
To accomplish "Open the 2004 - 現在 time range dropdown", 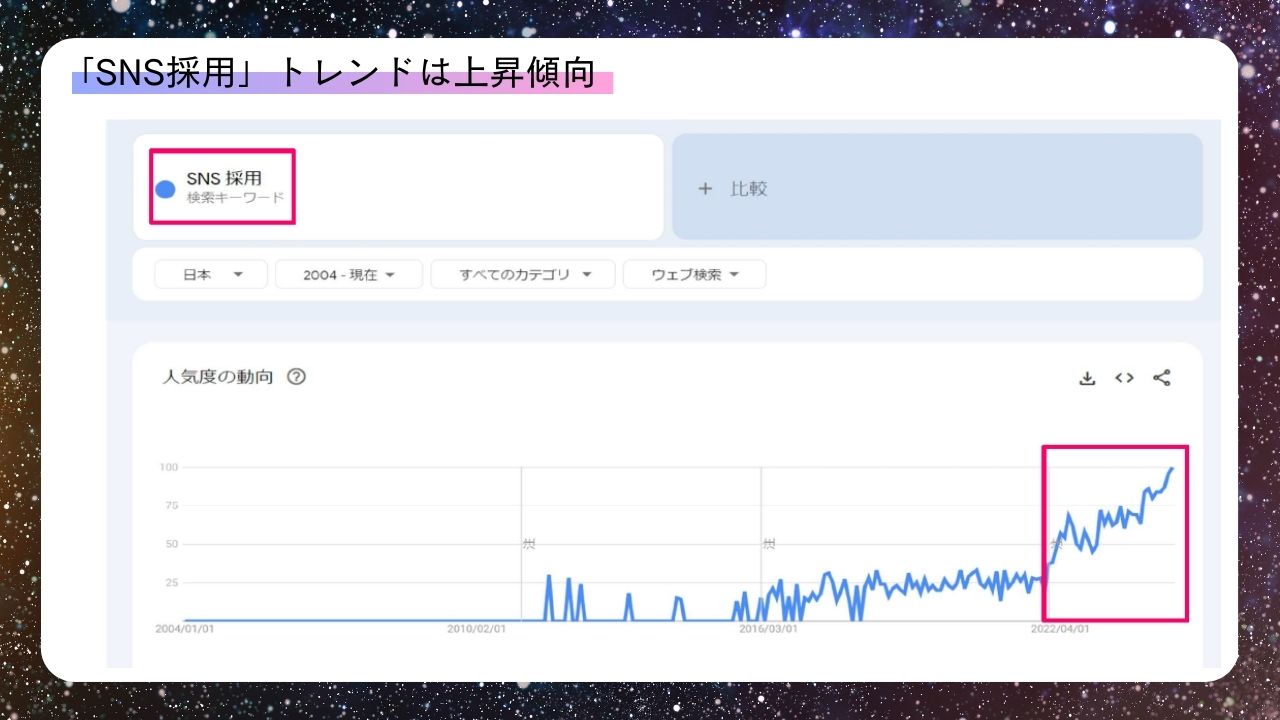I will pyautogui.click(x=349, y=274).
